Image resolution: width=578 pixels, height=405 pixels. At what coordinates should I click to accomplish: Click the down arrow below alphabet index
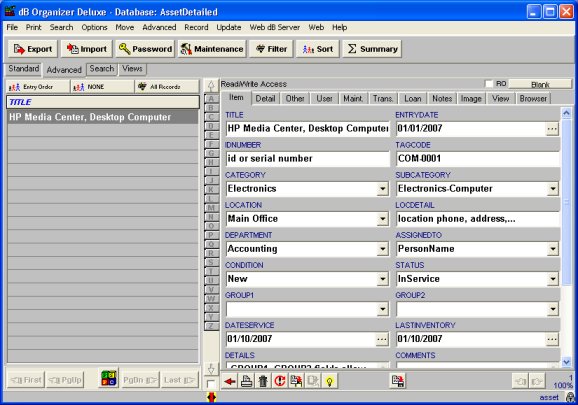tap(211, 369)
